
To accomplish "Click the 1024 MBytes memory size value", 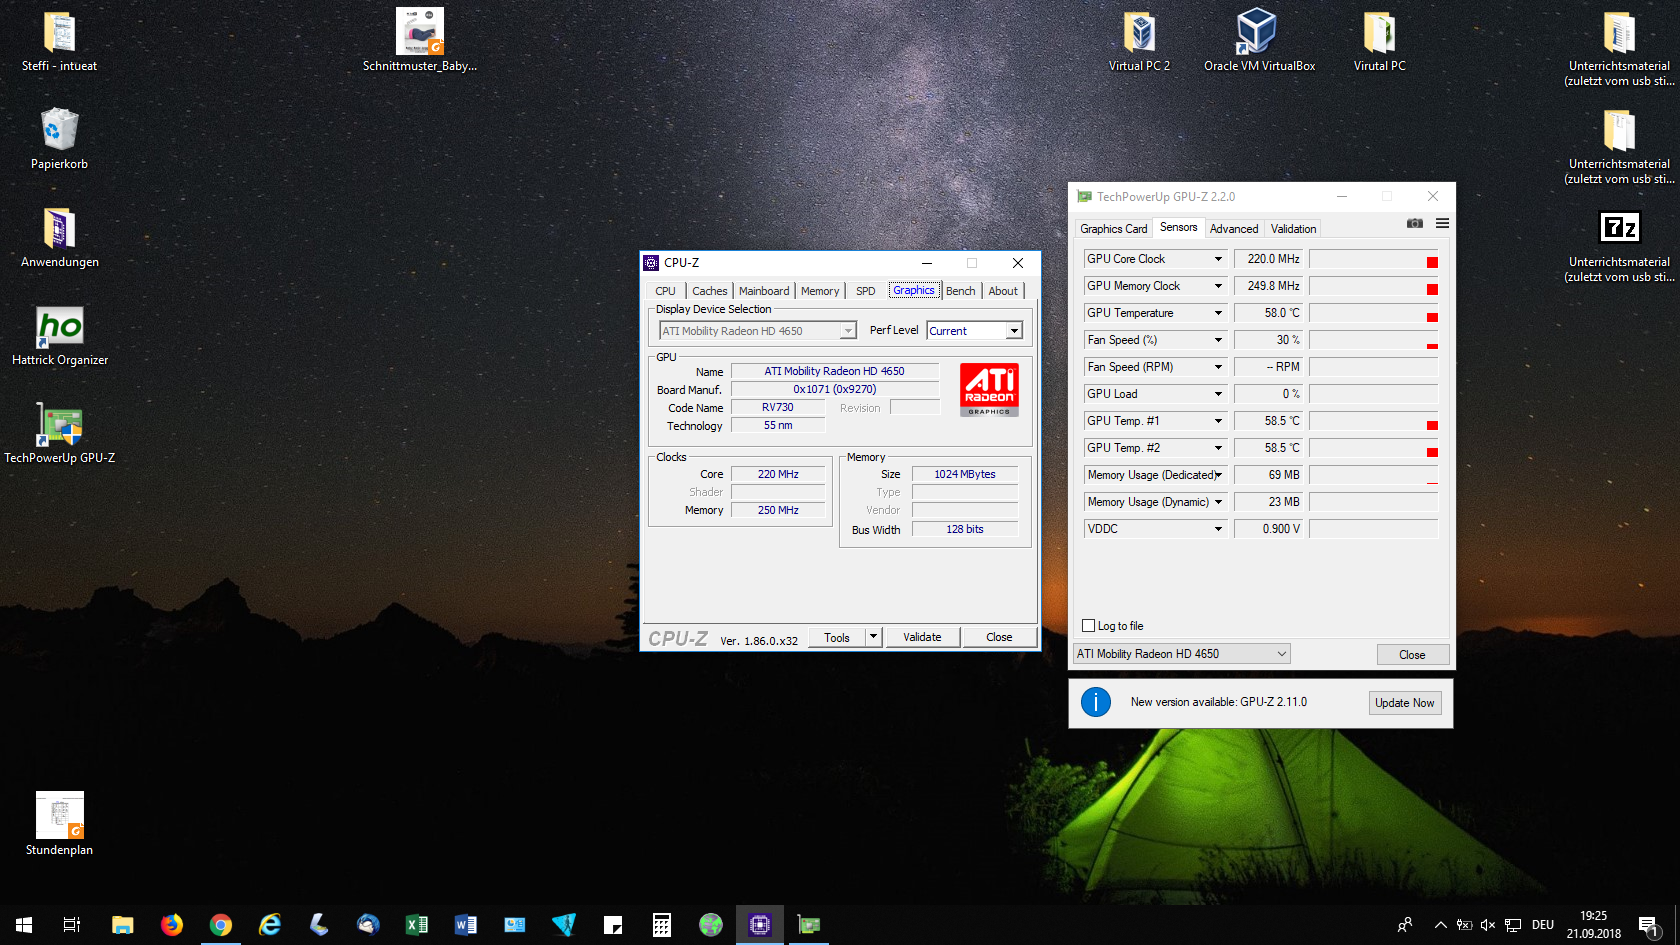I will pyautogui.click(x=965, y=474).
